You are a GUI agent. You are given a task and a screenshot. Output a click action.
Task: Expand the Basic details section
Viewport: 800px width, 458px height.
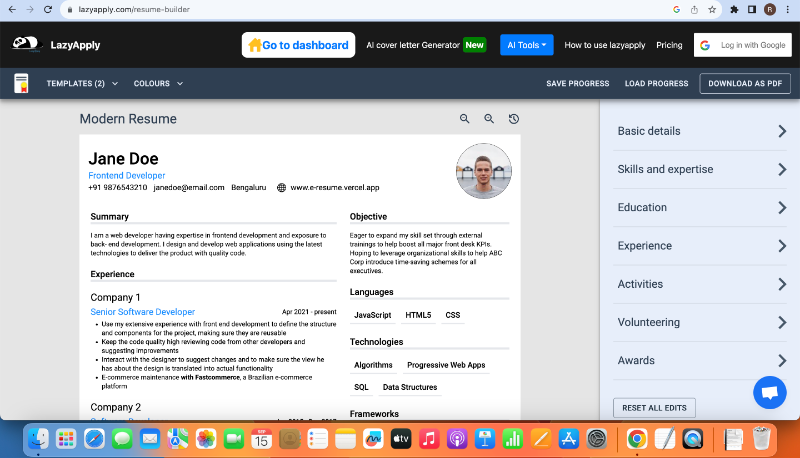click(700, 131)
